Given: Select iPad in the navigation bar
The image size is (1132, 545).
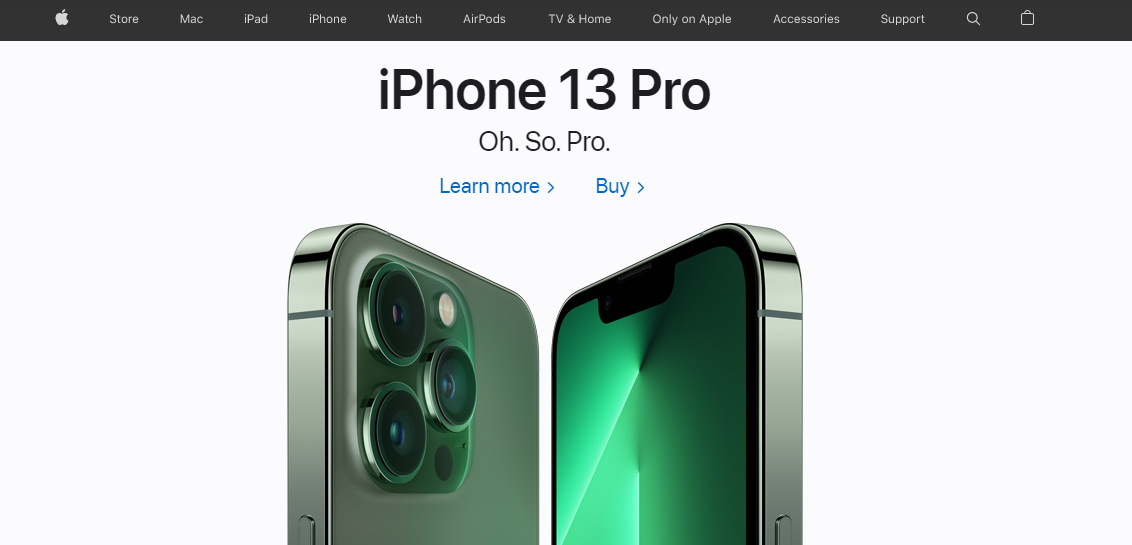Looking at the screenshot, I should tap(256, 19).
